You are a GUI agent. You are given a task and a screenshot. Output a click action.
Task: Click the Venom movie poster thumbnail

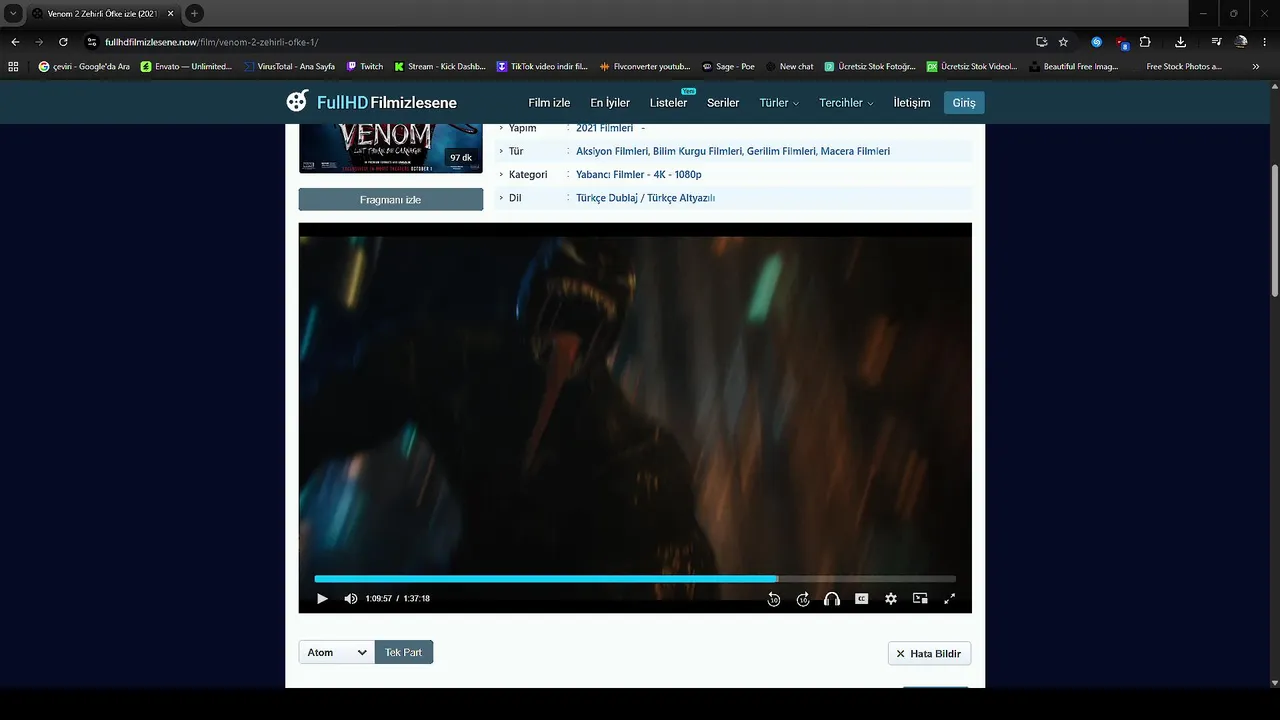coord(390,147)
